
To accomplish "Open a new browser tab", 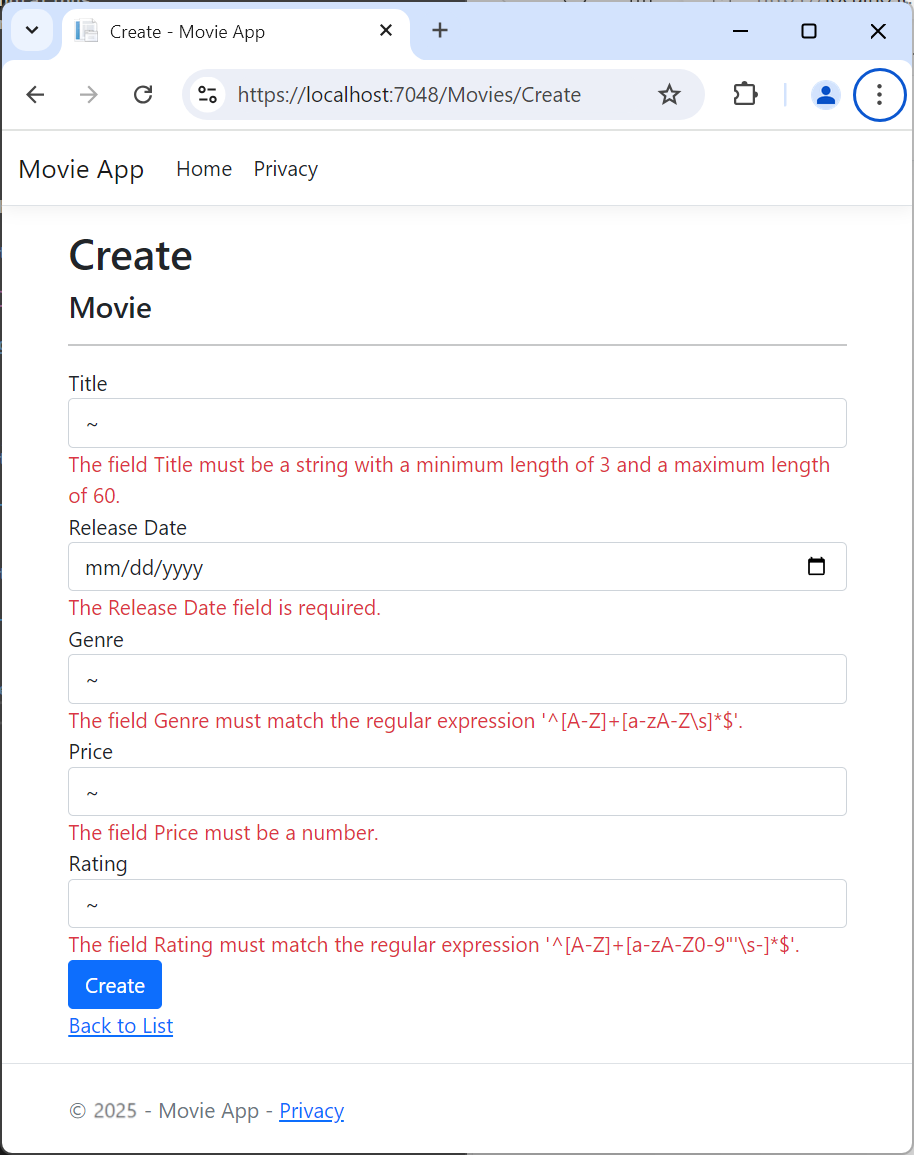I will pos(440,30).
